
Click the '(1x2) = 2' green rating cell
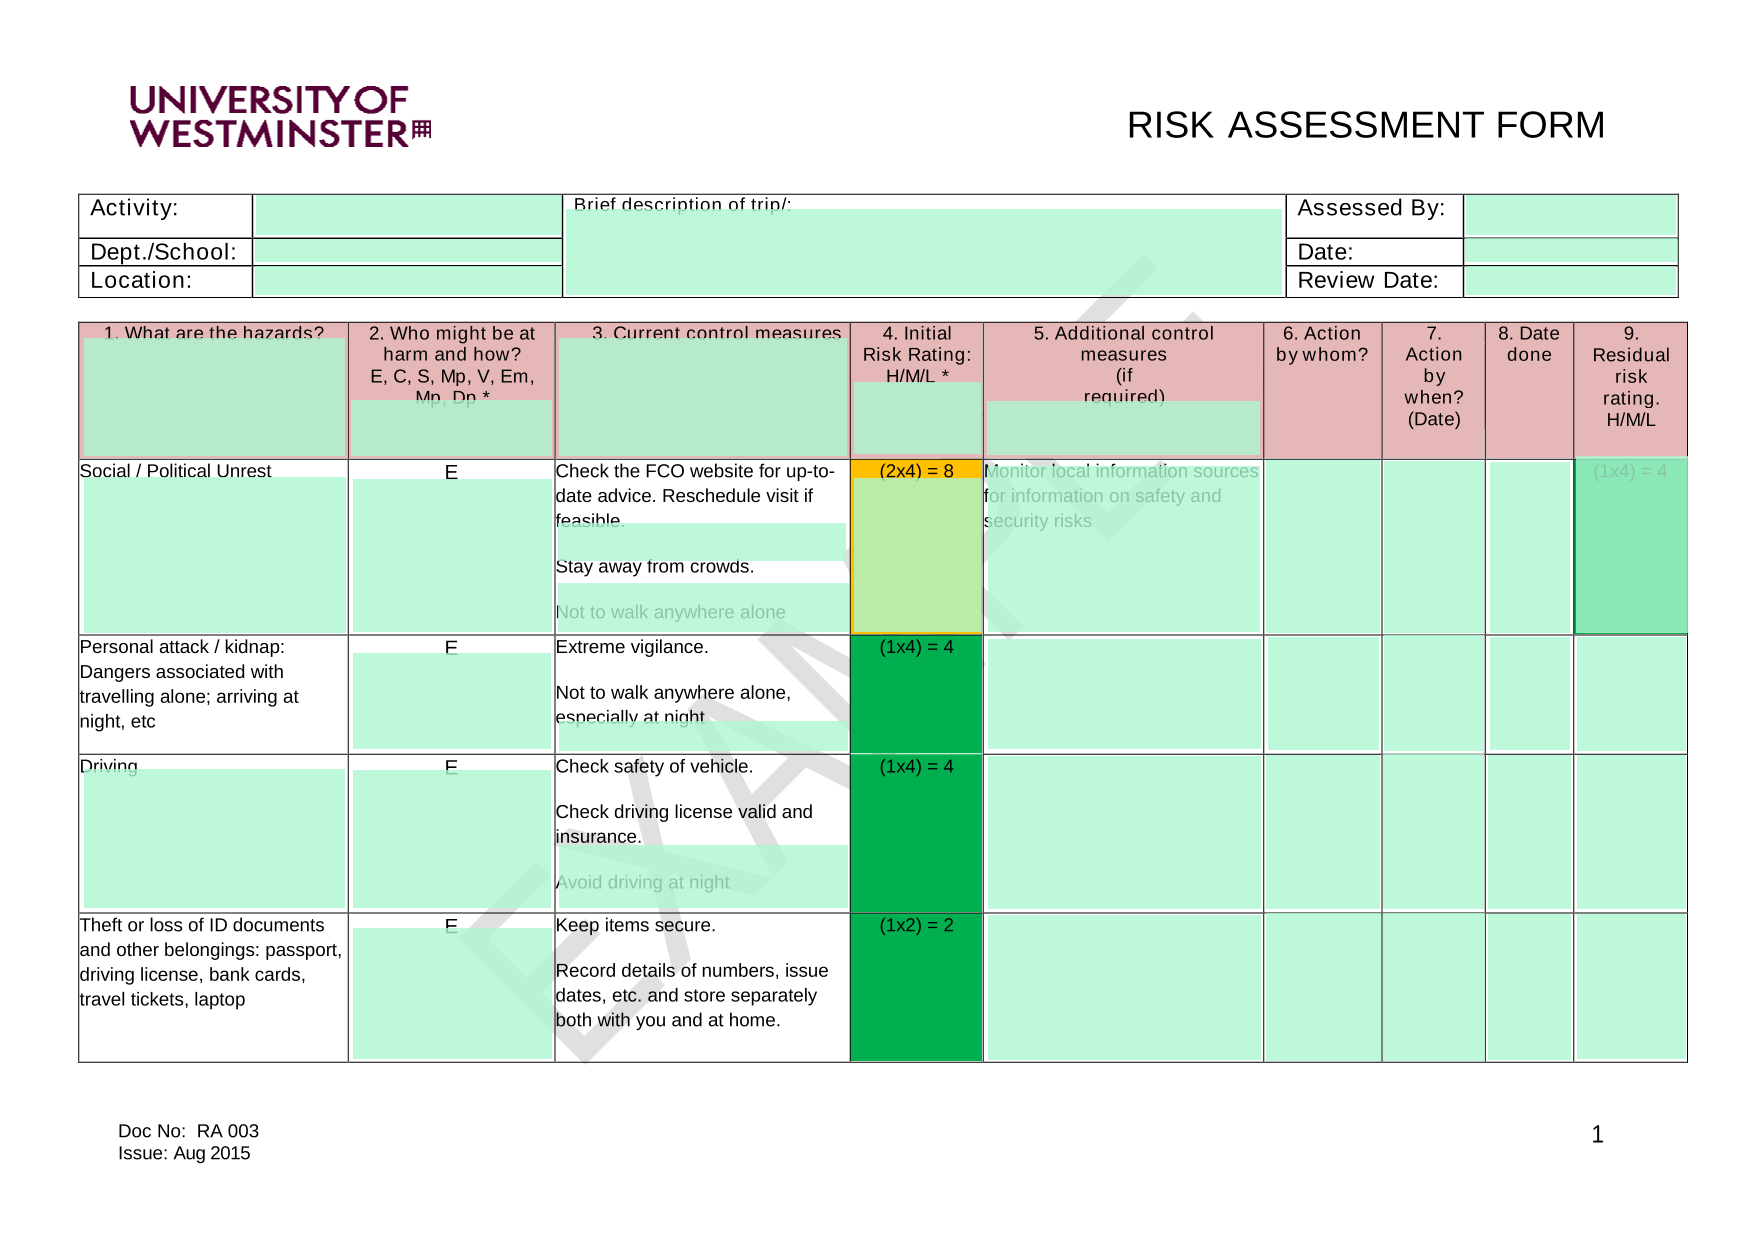click(917, 987)
